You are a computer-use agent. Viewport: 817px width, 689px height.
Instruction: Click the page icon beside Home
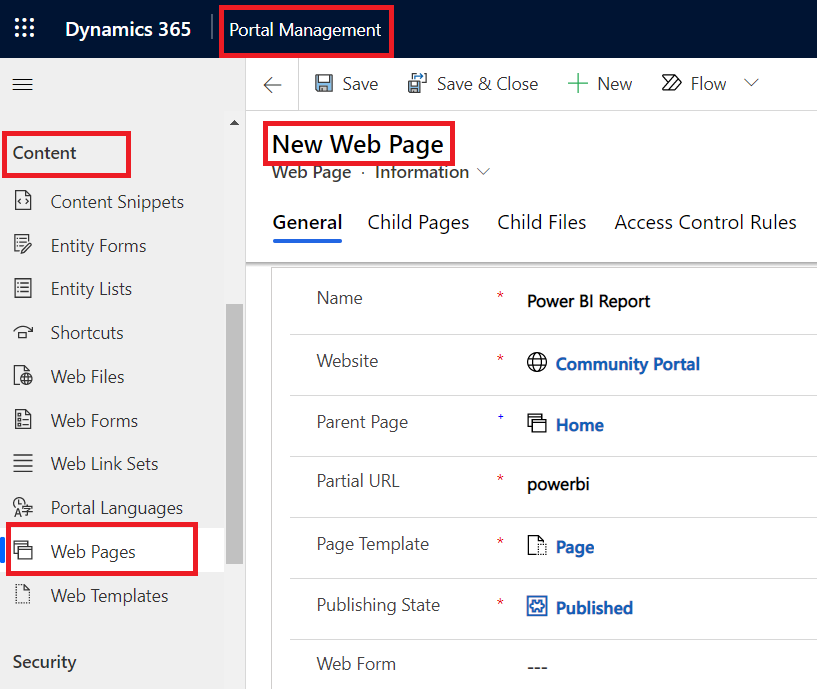(537, 423)
